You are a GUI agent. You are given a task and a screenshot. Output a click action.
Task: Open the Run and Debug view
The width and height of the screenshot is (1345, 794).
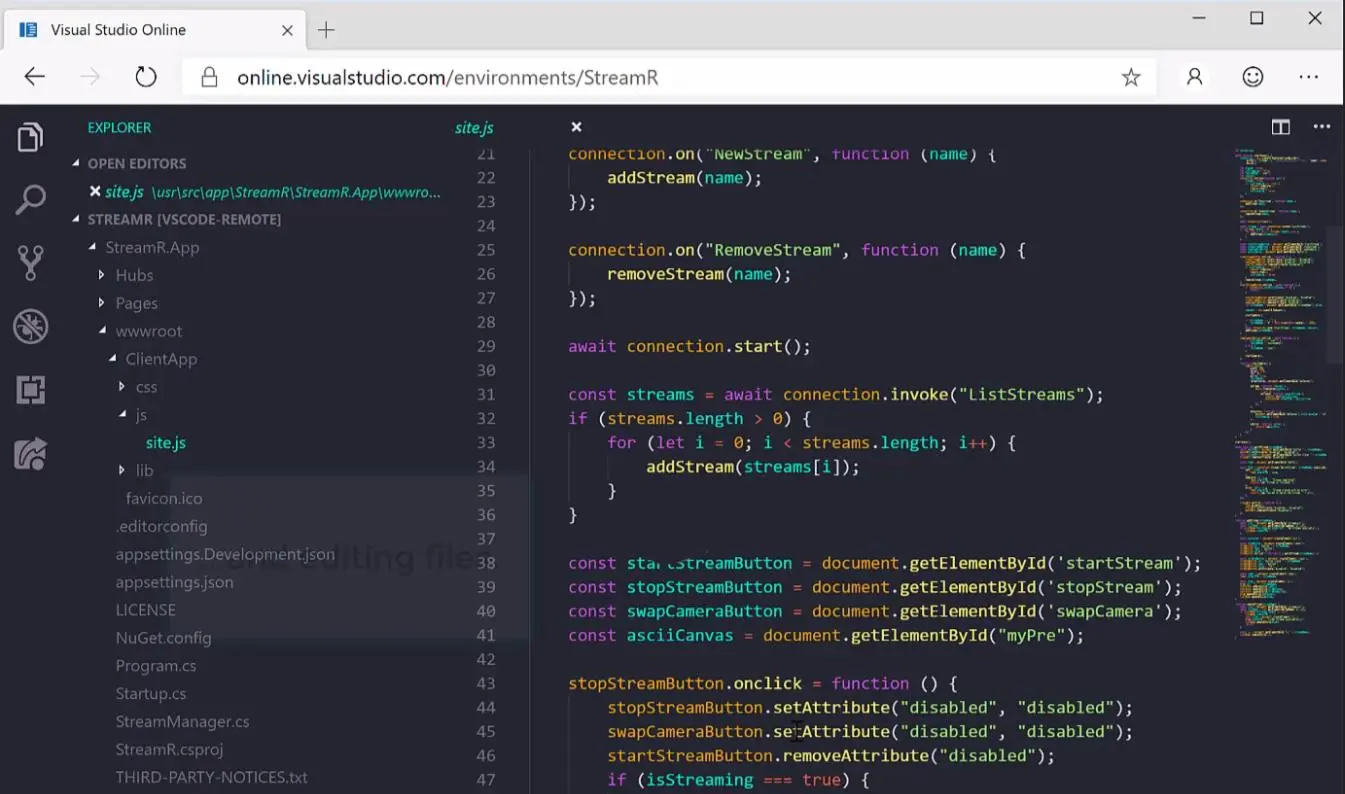pos(29,326)
